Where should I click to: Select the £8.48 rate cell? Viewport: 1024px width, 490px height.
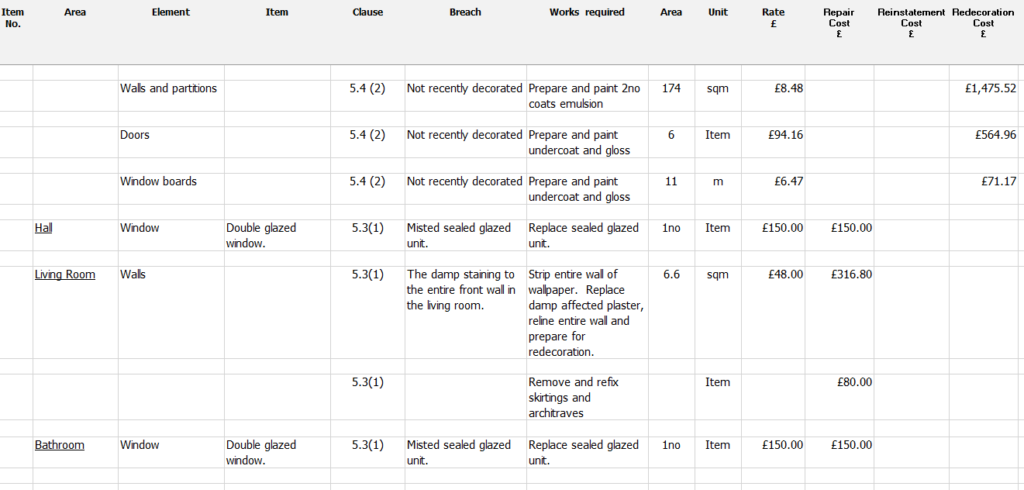pos(789,88)
